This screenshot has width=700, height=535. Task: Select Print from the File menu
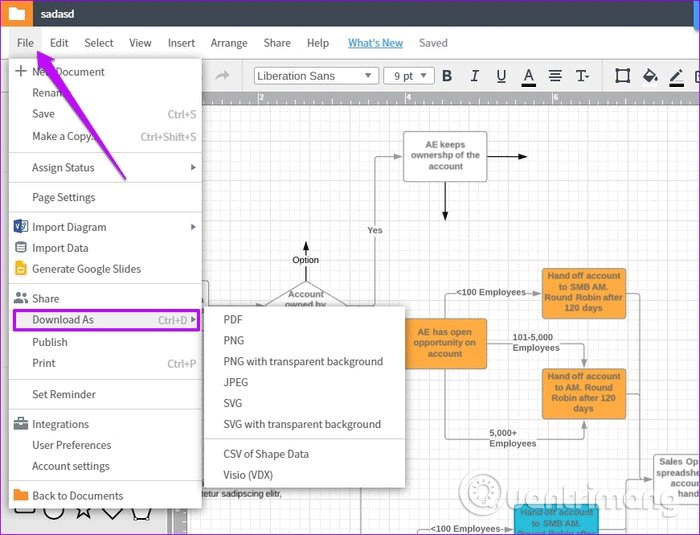tap(105, 363)
